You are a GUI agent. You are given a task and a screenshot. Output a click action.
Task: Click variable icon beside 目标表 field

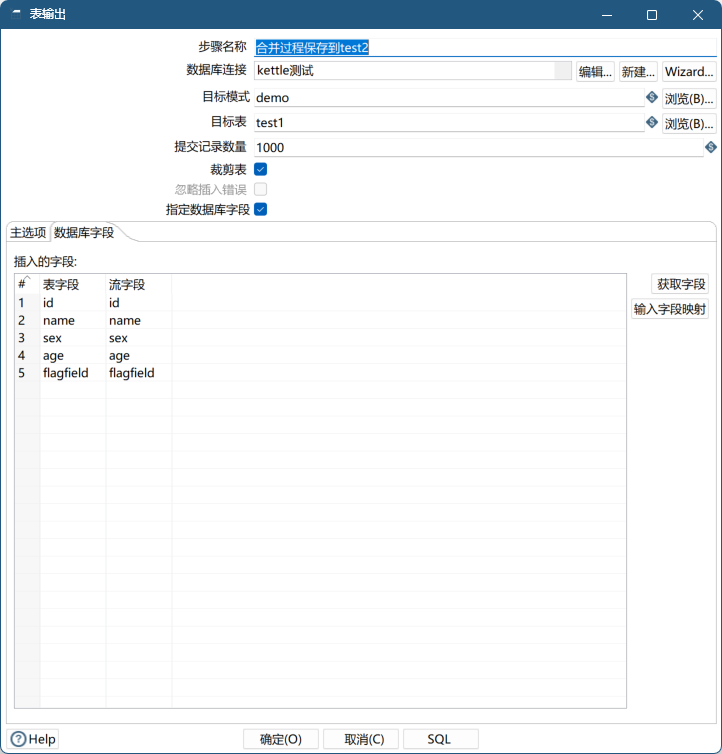(652, 123)
